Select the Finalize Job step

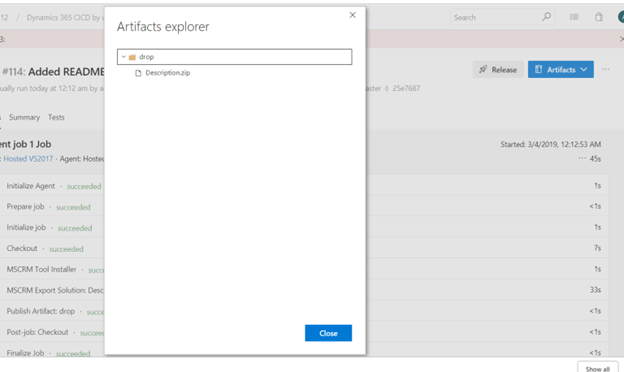point(25,353)
